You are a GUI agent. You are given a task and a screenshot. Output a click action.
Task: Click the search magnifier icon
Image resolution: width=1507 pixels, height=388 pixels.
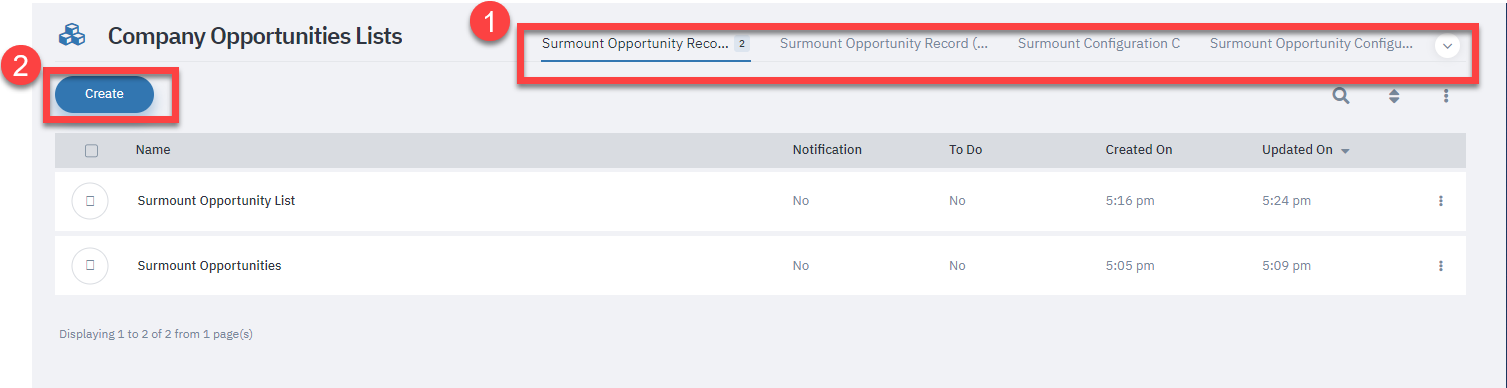point(1341,96)
